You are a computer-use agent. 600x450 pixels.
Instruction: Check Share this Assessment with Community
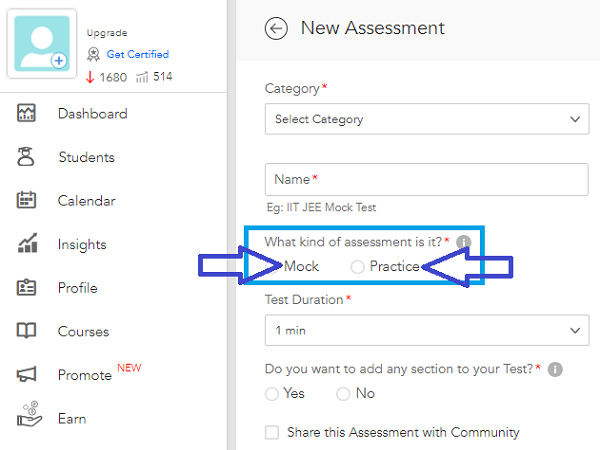click(272, 432)
